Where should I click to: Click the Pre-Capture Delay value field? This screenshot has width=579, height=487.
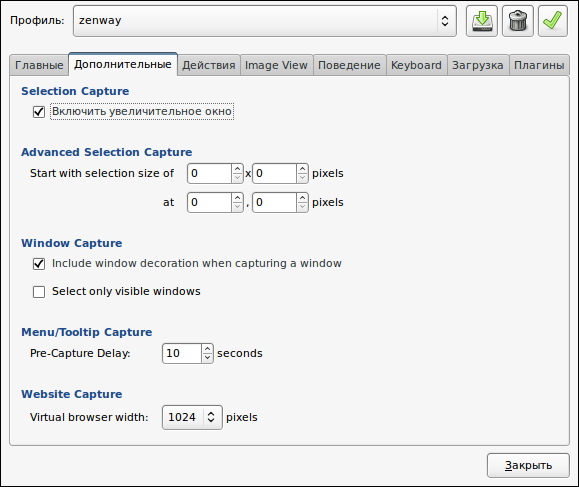182,353
